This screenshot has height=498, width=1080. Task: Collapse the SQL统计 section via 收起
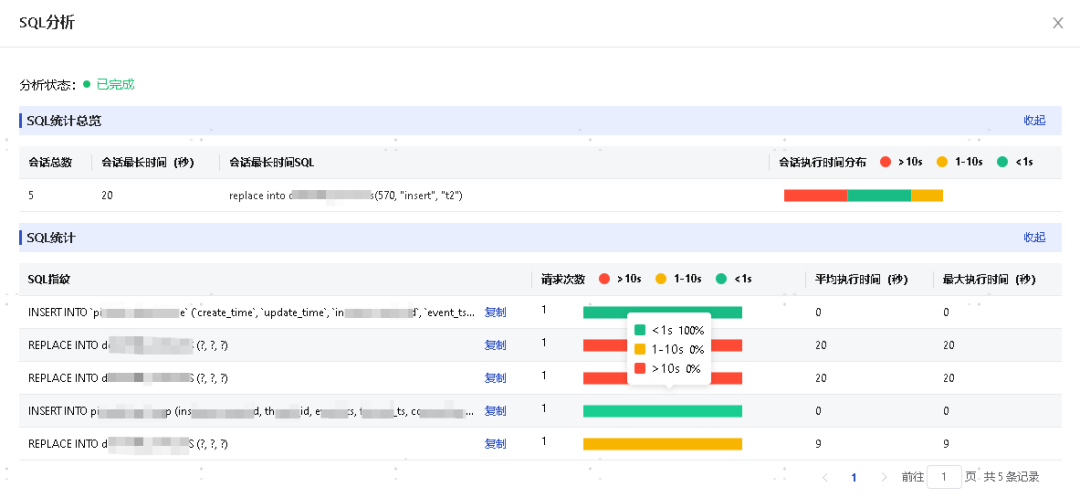[x=1034, y=238]
